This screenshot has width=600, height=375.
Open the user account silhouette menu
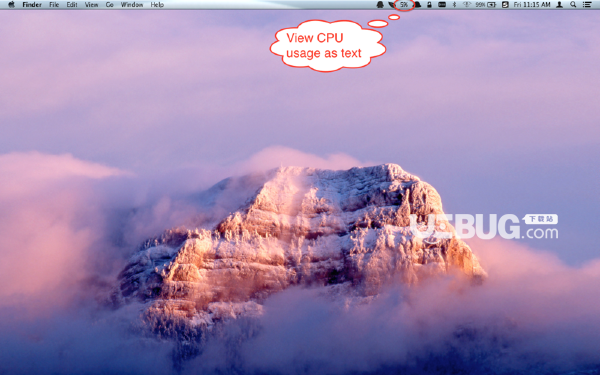tap(559, 5)
